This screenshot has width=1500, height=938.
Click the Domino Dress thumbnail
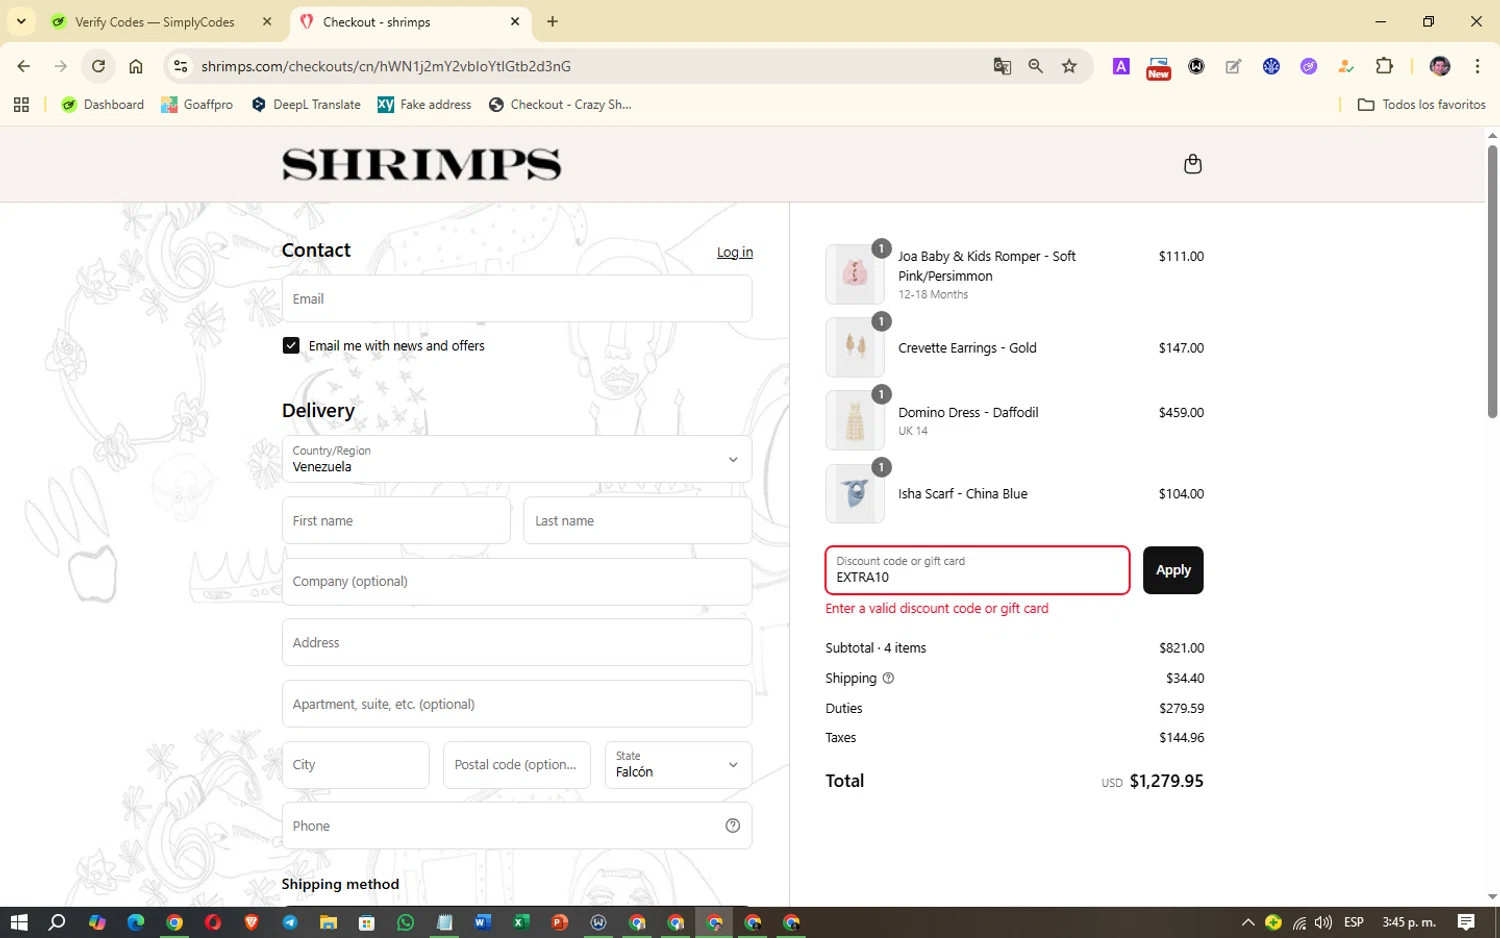click(855, 420)
